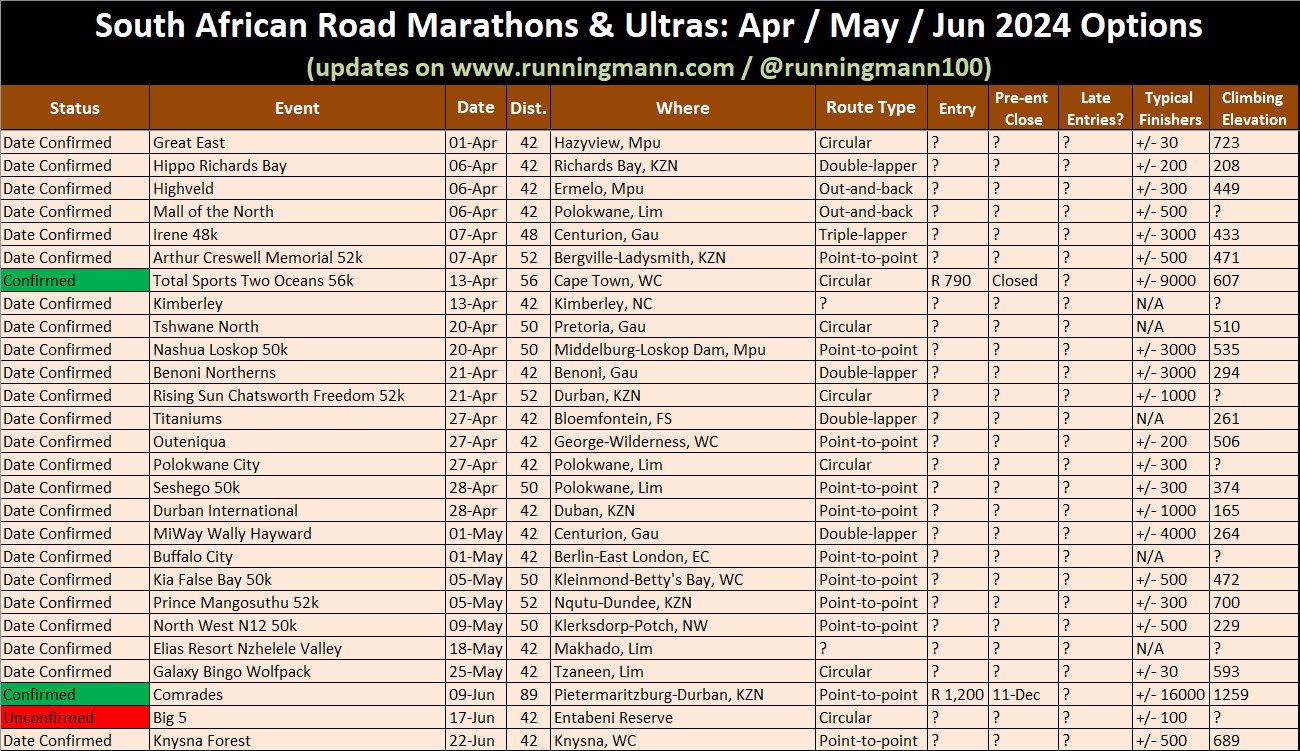Viewport: 1300px width, 751px height.
Task: Select the Prince Mangosuthu 52k event
Action: (297, 603)
